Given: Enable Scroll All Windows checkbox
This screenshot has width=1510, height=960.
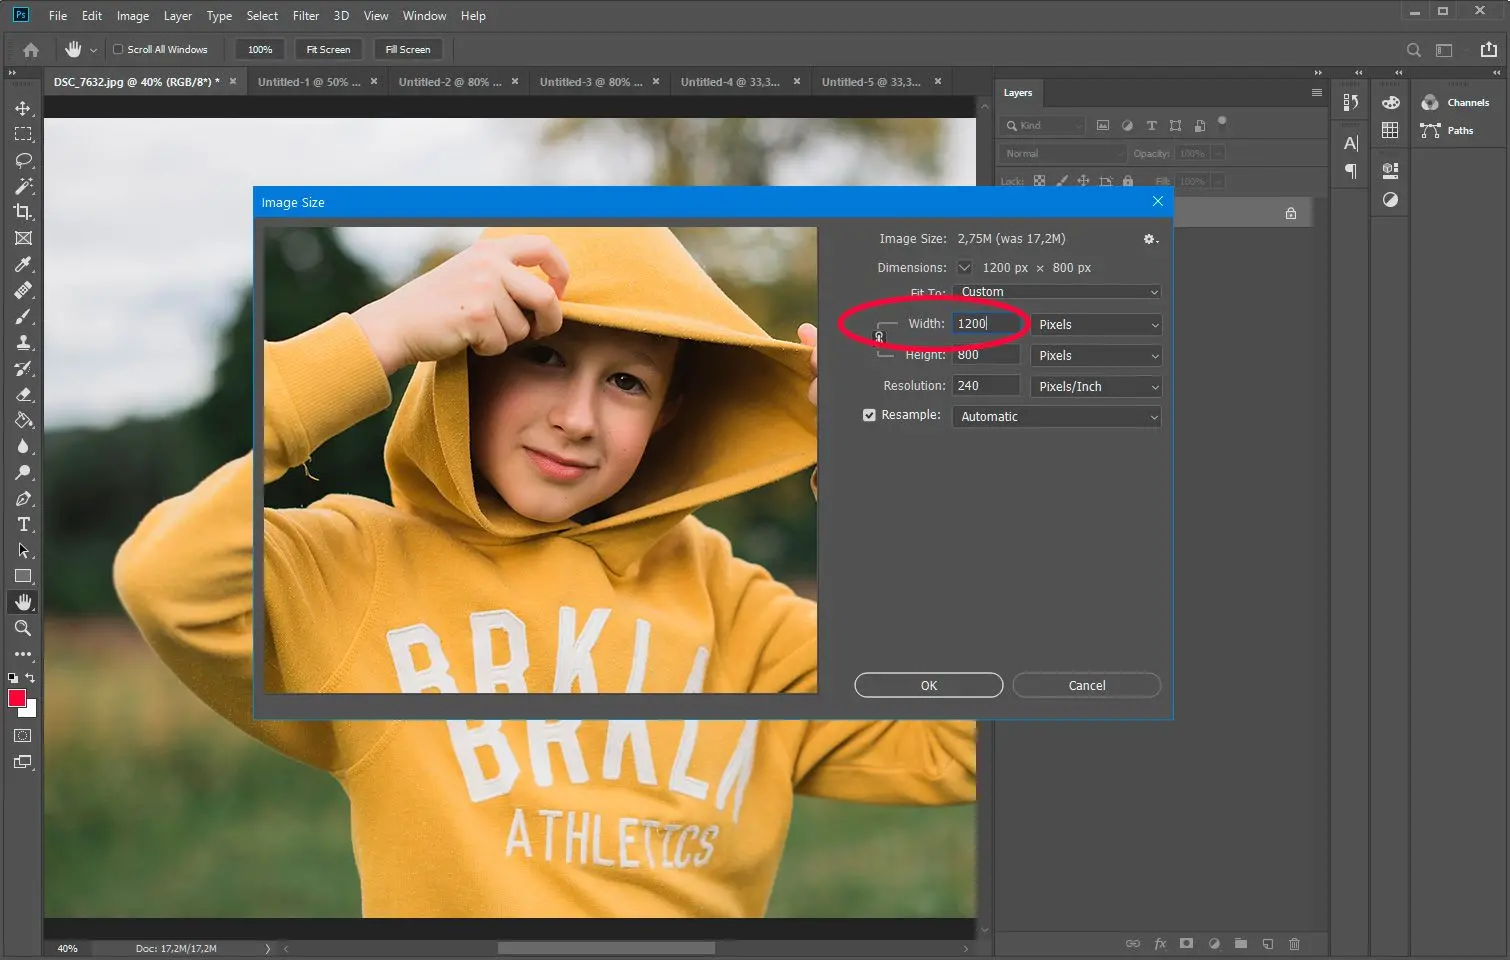Looking at the screenshot, I should pyautogui.click(x=118, y=49).
